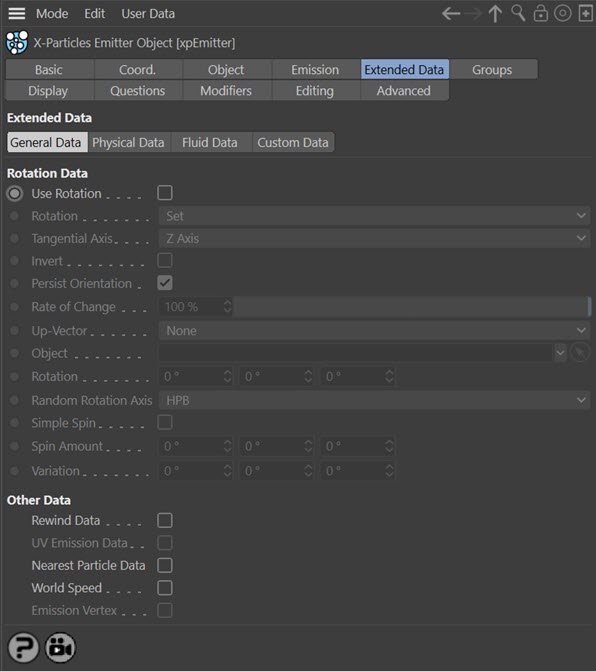
Task: Click the Use Rotation animation dot
Action: (15, 193)
